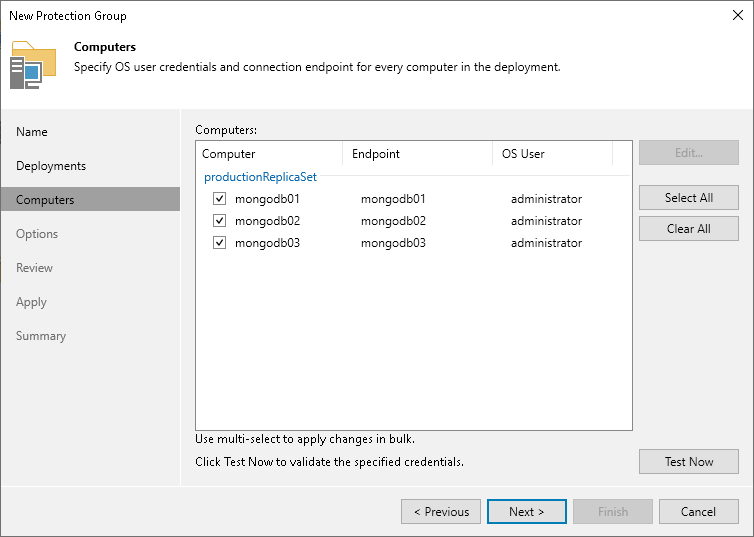Click the mongodb02 endpoint cell

(393, 221)
